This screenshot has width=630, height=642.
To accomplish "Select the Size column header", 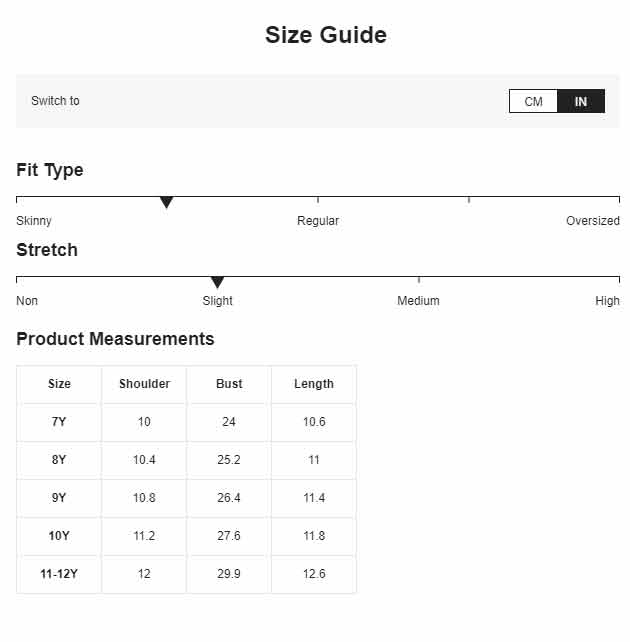I will (x=59, y=384).
